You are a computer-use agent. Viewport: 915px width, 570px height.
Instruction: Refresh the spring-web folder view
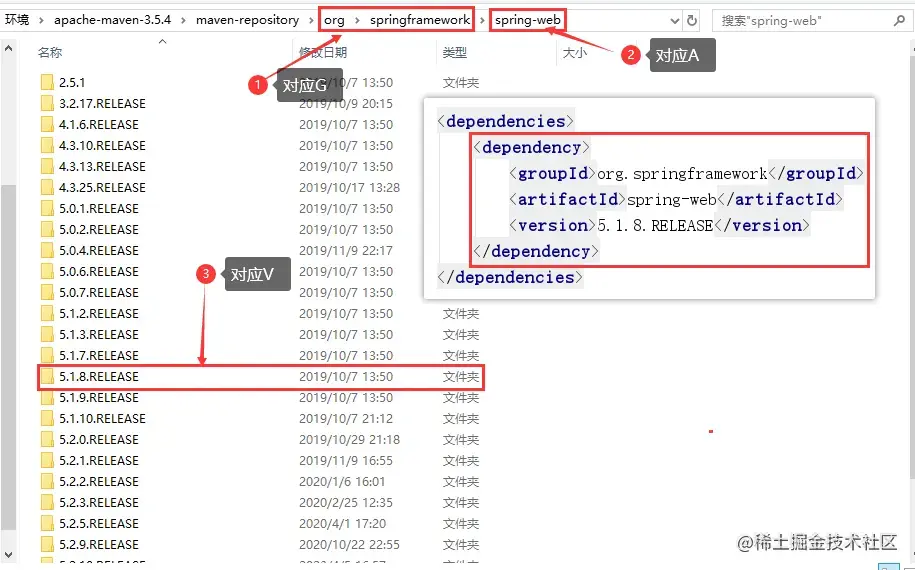point(692,20)
